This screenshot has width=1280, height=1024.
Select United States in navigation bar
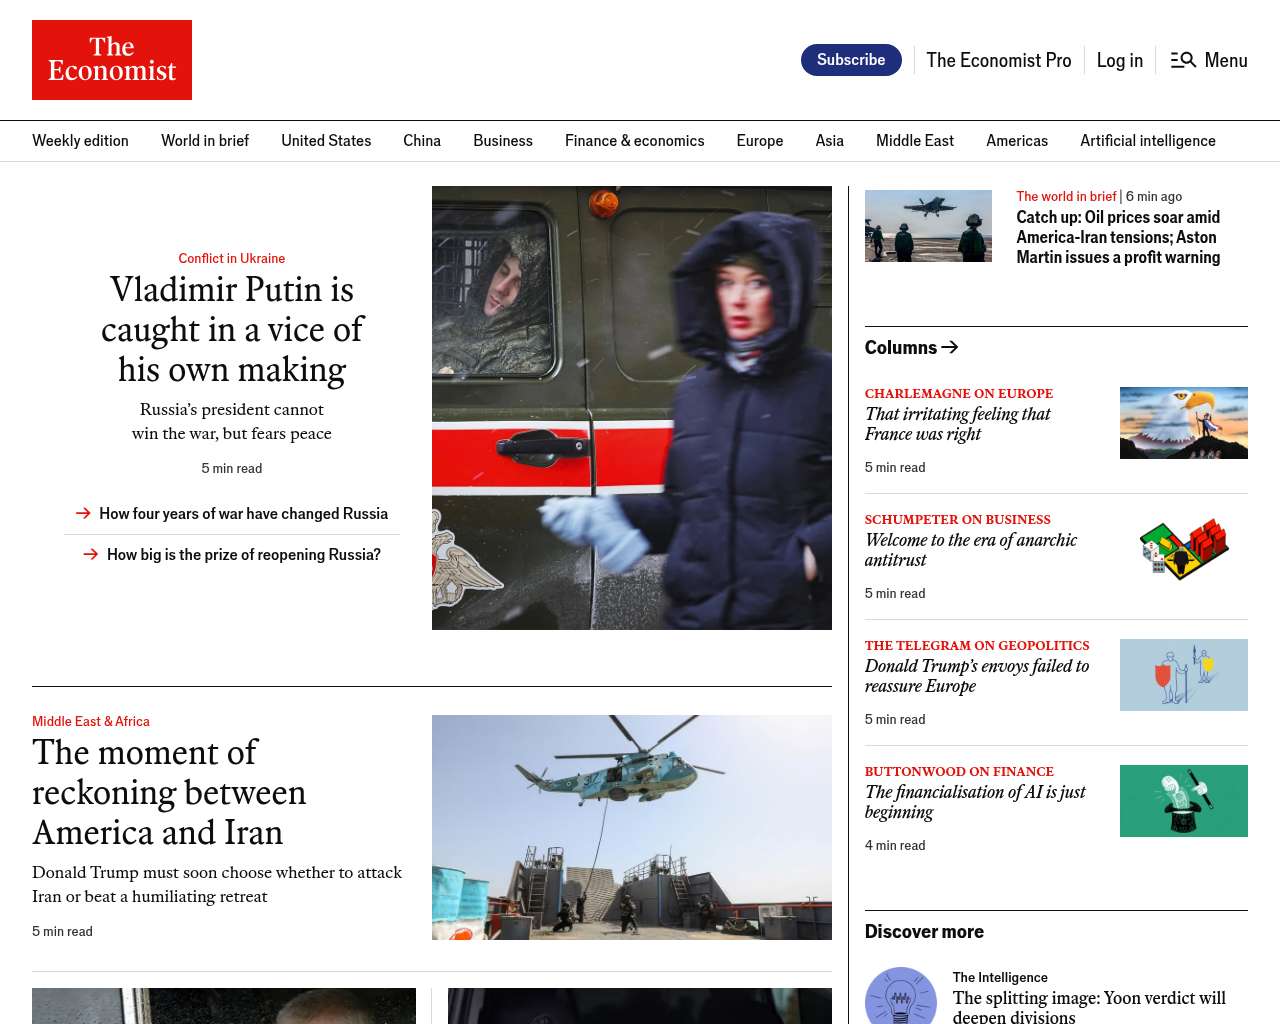click(x=326, y=141)
